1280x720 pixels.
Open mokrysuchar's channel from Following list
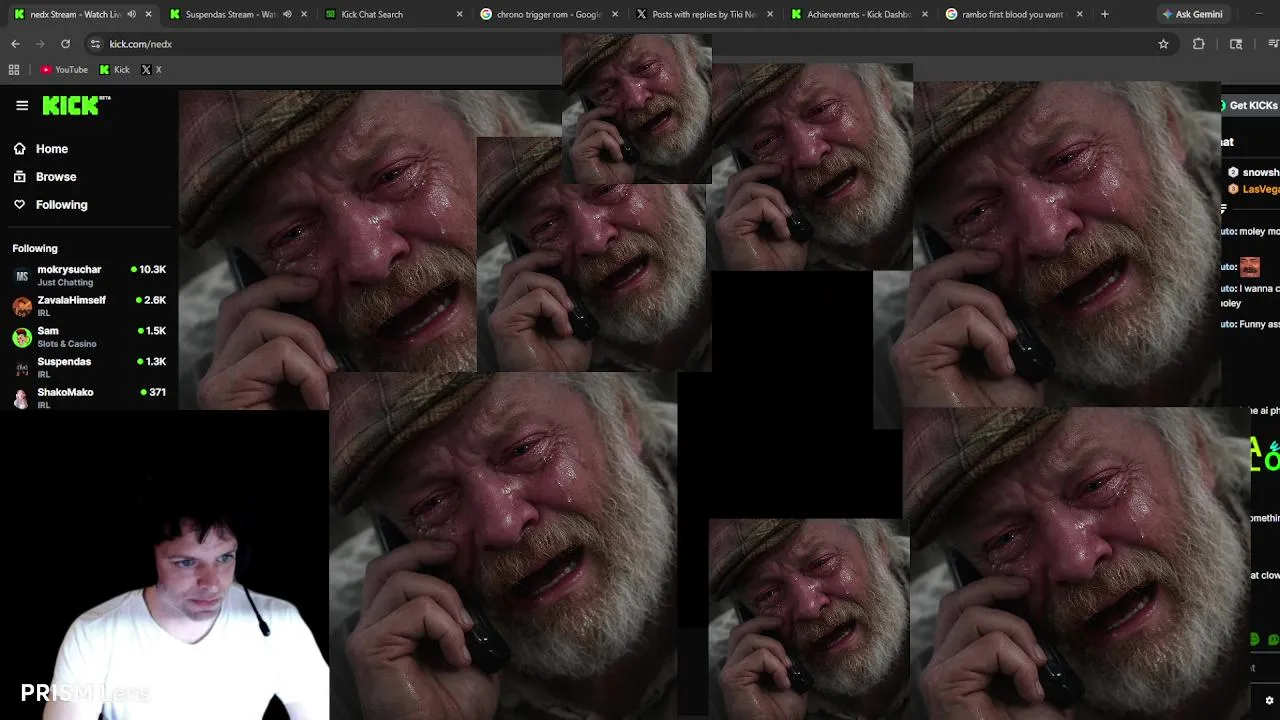[89, 275]
